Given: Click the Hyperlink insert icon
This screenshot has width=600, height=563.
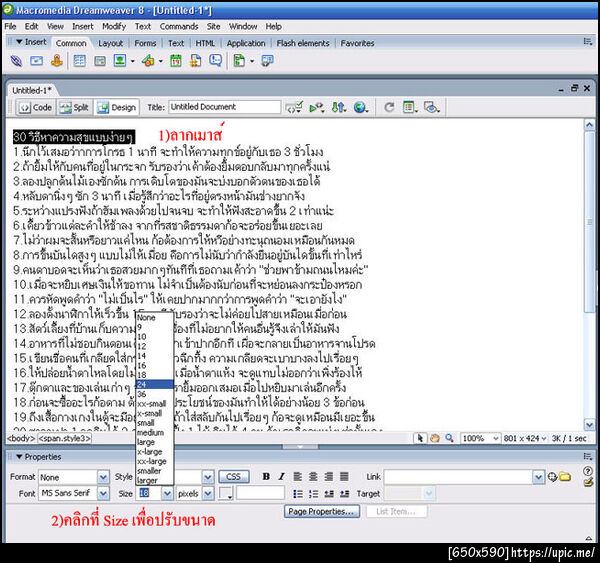Looking at the screenshot, I should [x=16, y=61].
